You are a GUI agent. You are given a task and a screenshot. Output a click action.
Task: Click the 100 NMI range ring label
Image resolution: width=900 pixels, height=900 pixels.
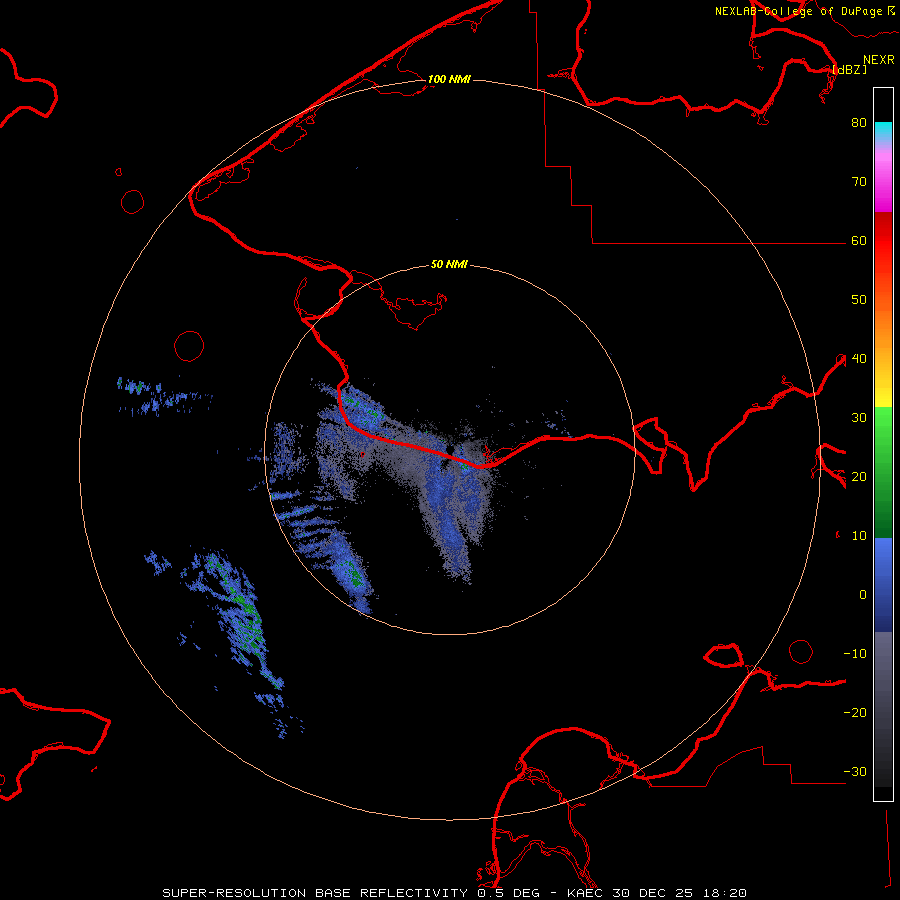pyautogui.click(x=449, y=79)
